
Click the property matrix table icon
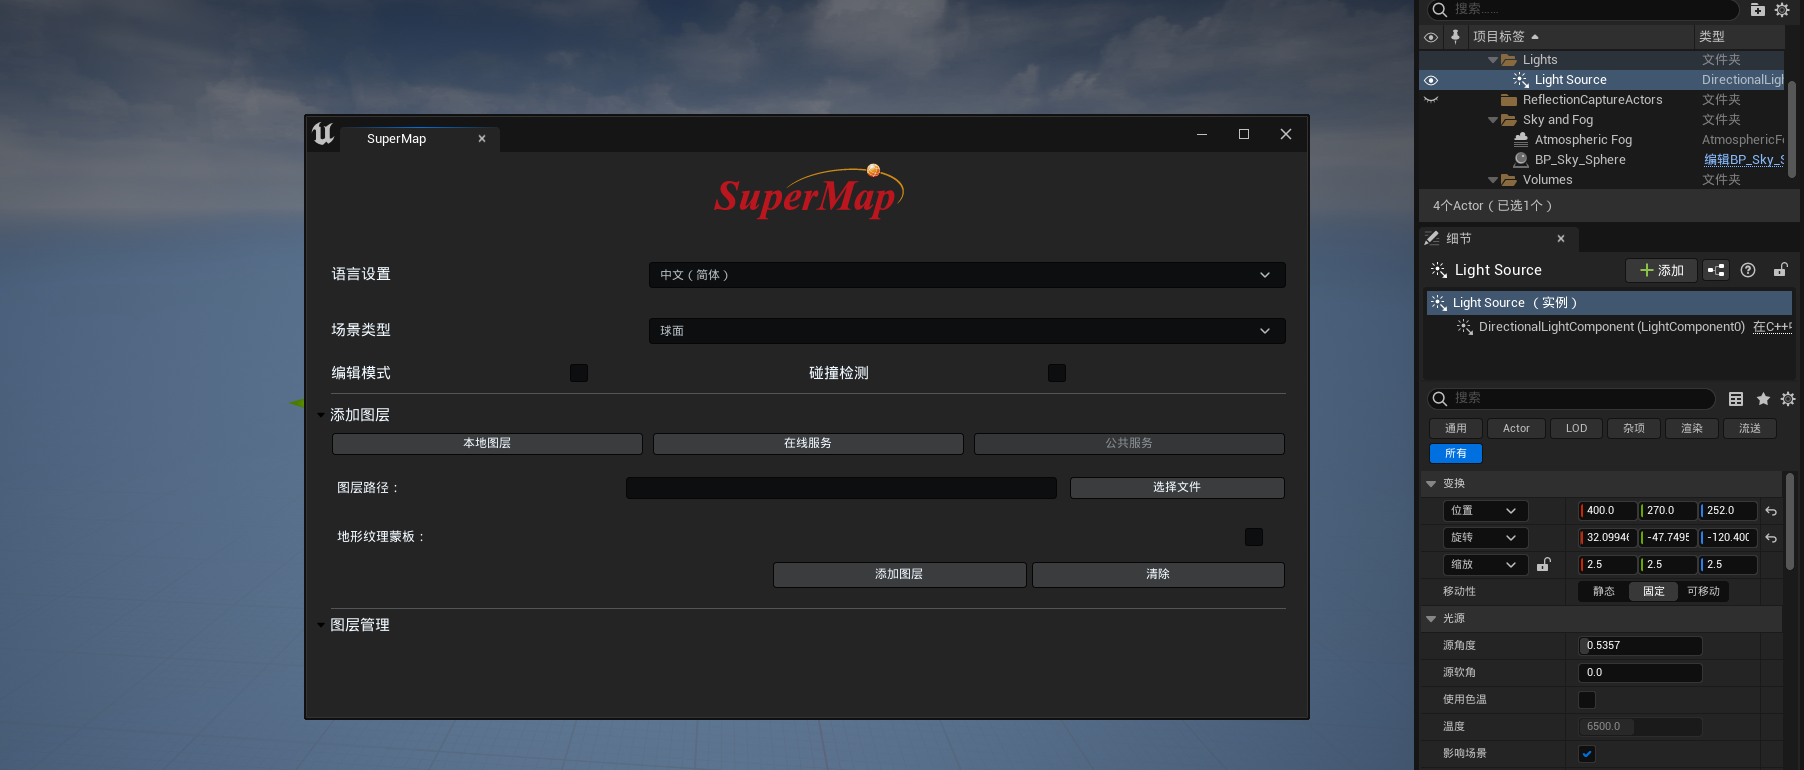1736,399
